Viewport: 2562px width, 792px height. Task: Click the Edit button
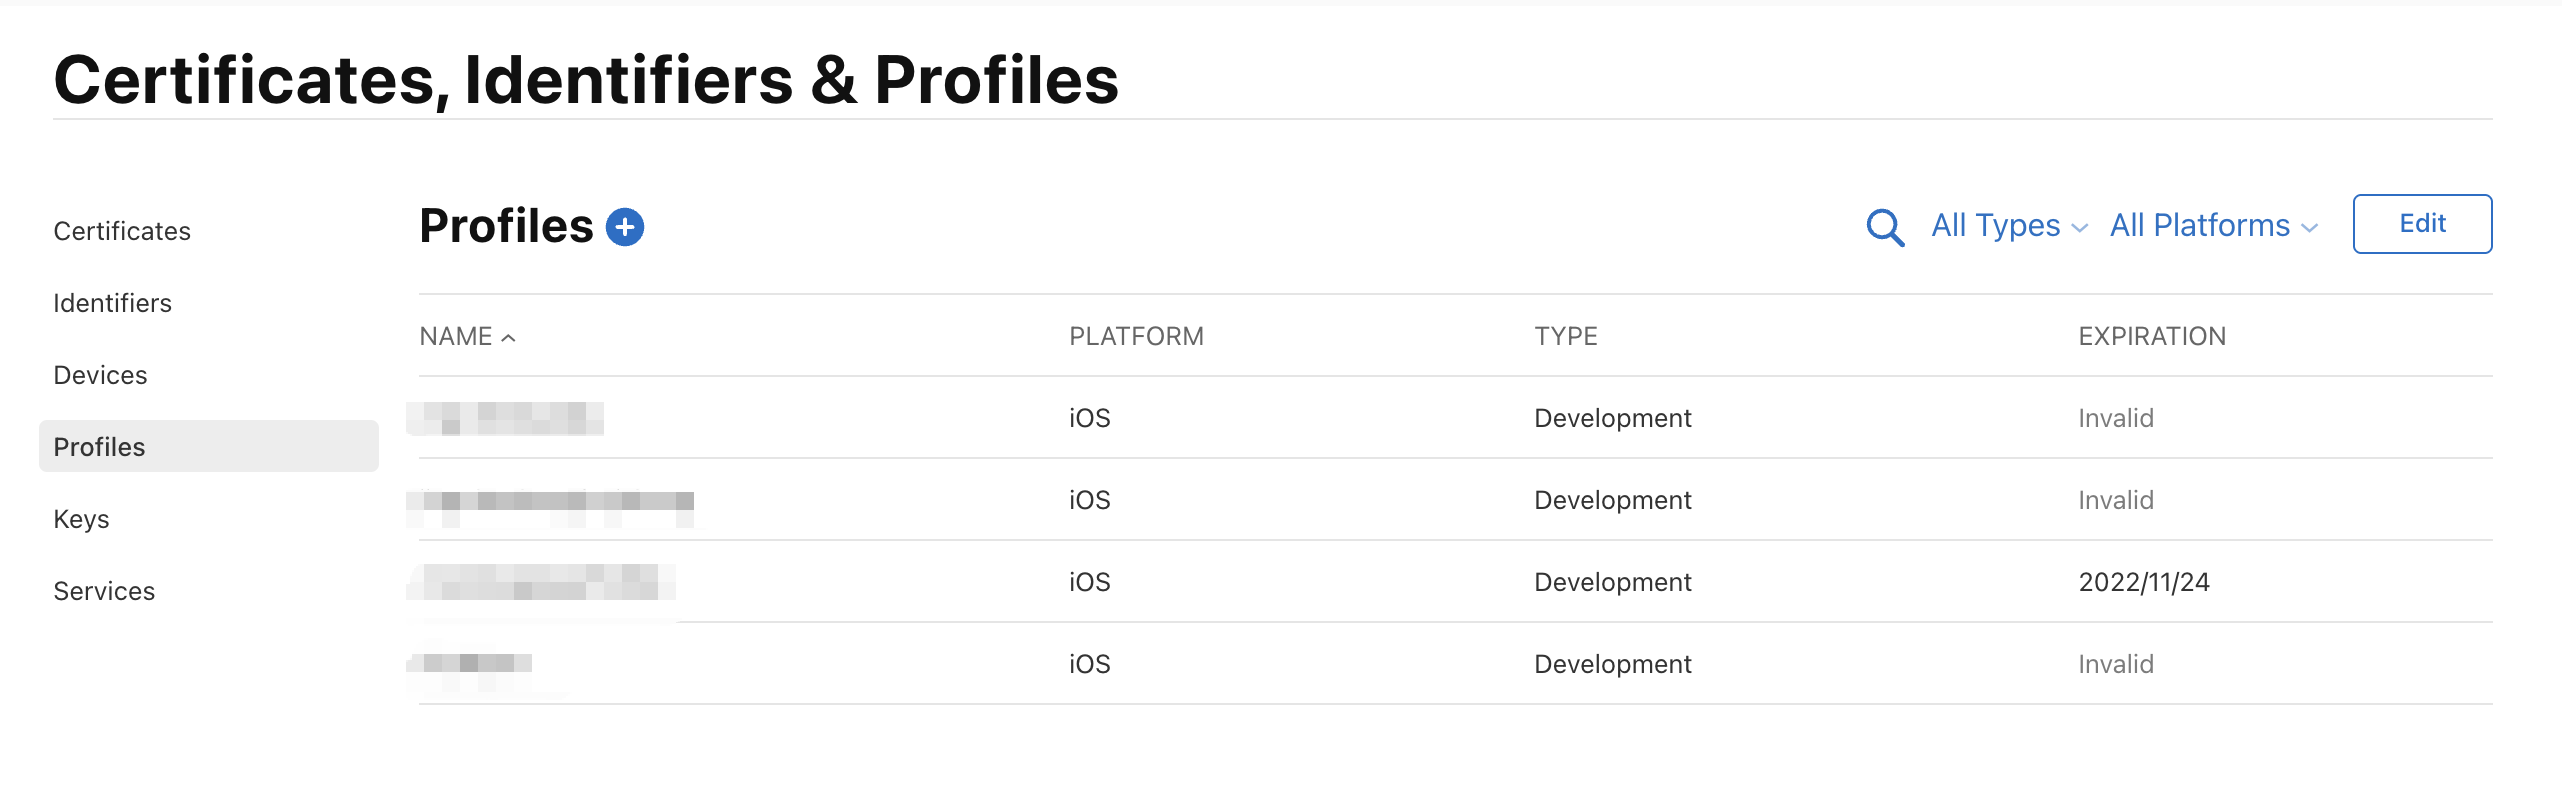pos(2421,224)
